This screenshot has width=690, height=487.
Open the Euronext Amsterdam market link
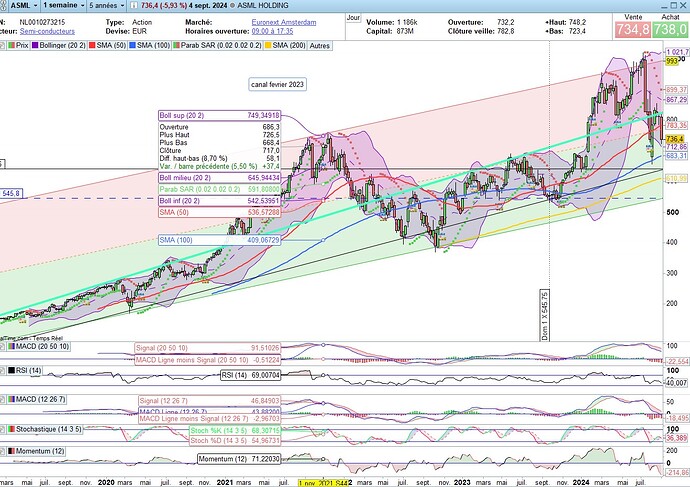pyautogui.click(x=283, y=22)
